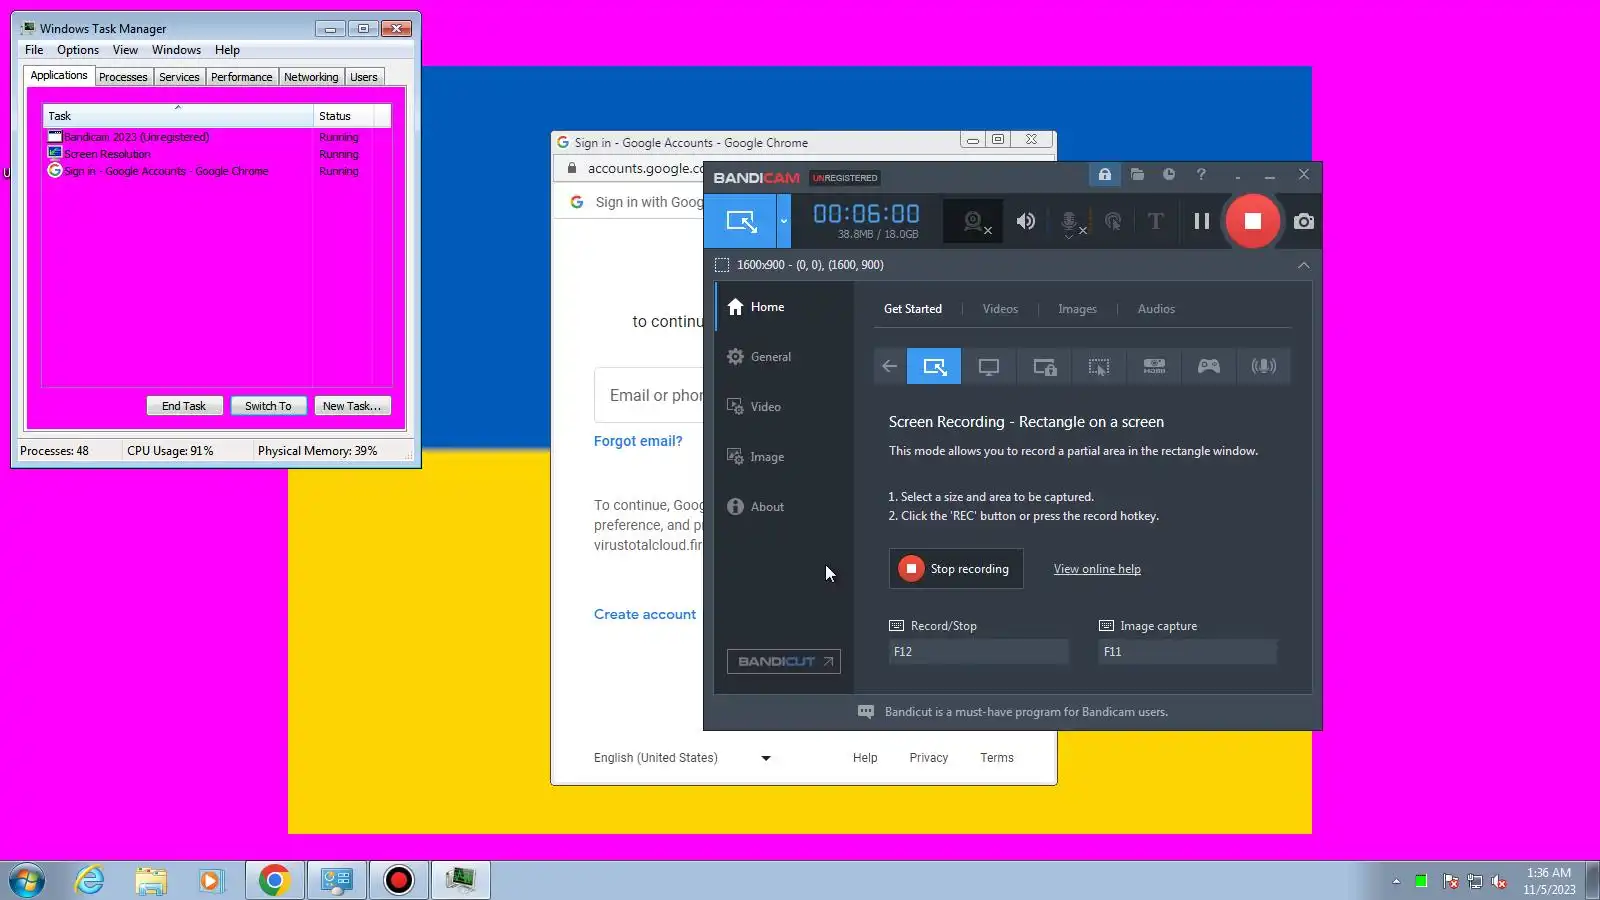Select Rectangle recording mode in Bandicam toolbar
The height and width of the screenshot is (900, 1600).
coord(741,221)
